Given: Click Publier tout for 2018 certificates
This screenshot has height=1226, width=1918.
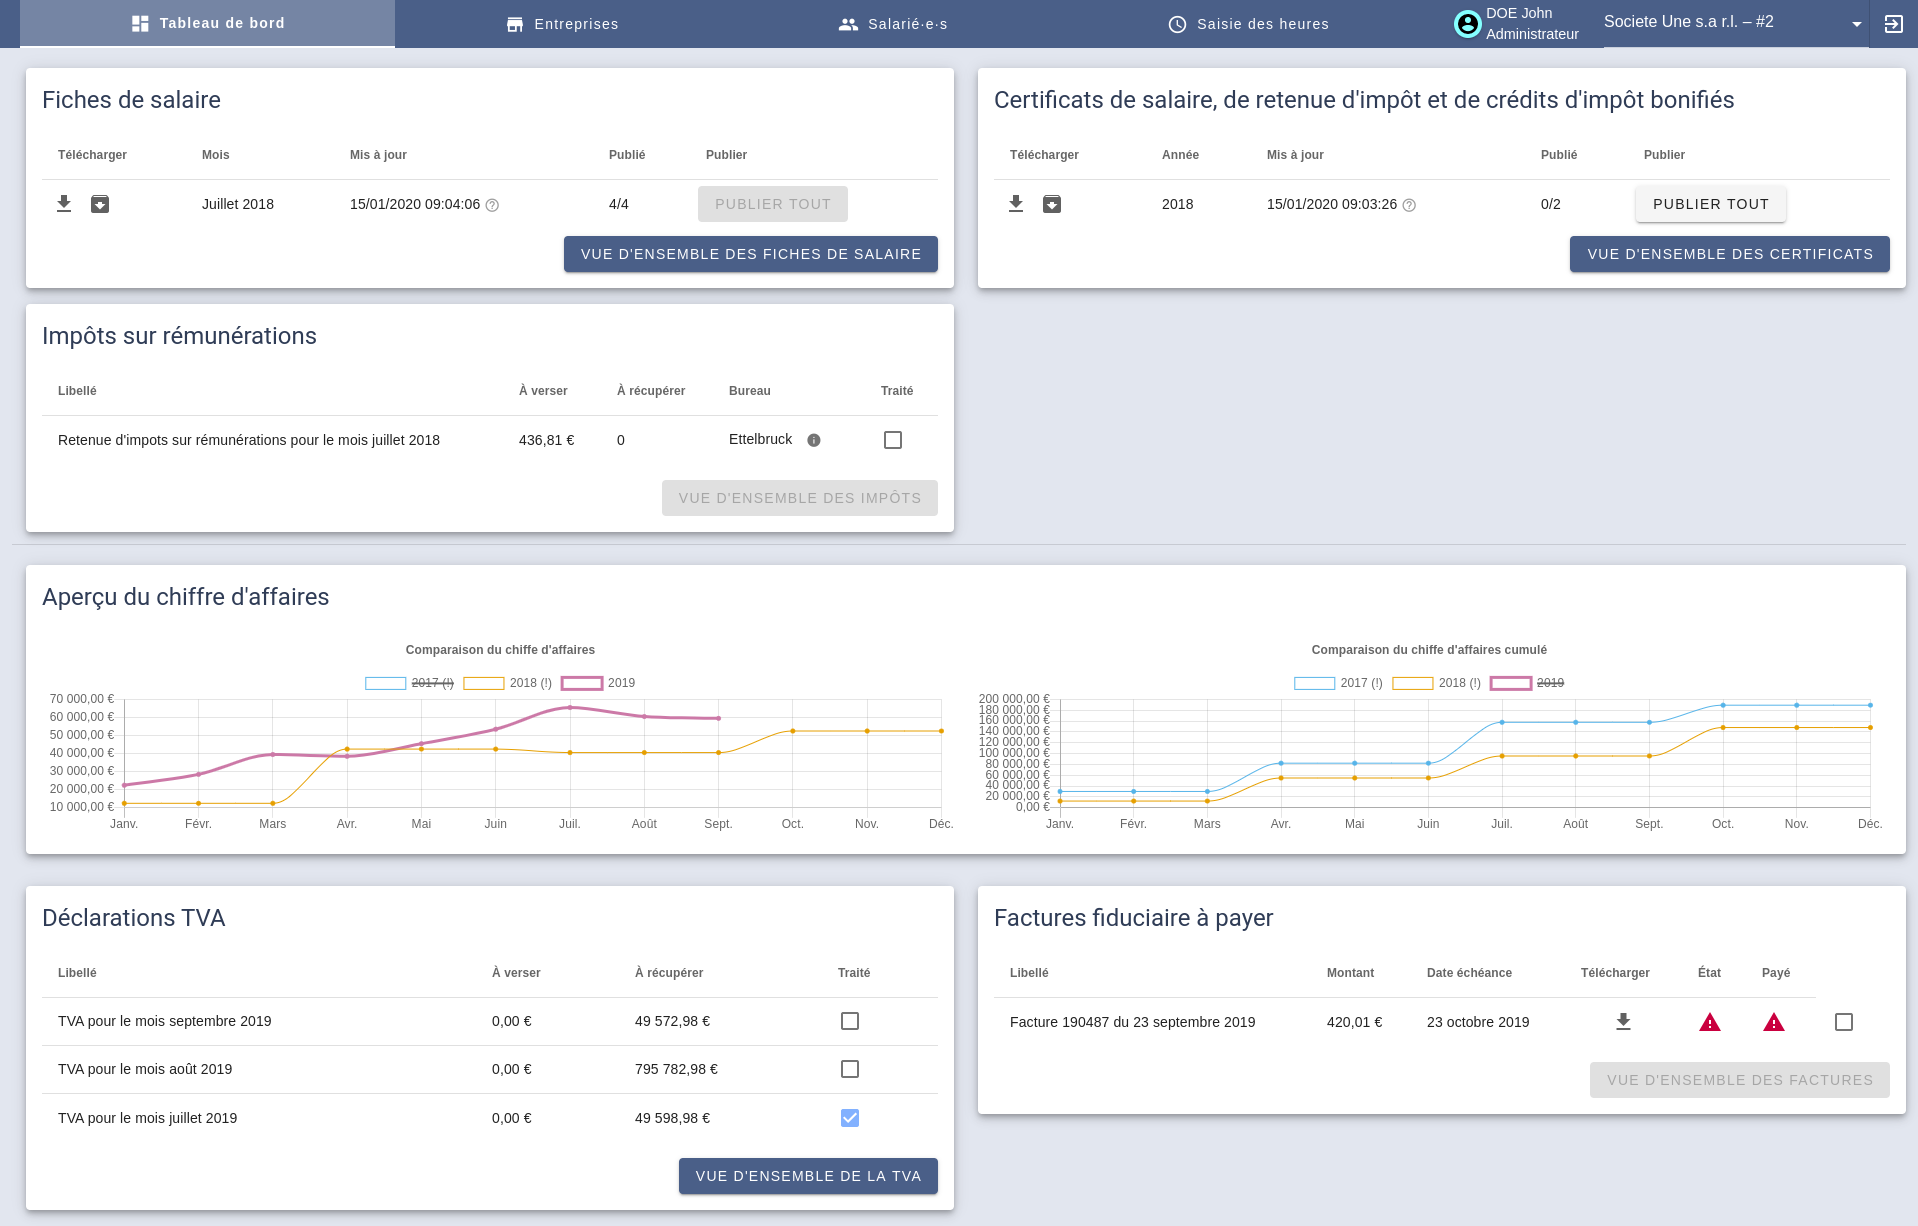Looking at the screenshot, I should pyautogui.click(x=1710, y=204).
